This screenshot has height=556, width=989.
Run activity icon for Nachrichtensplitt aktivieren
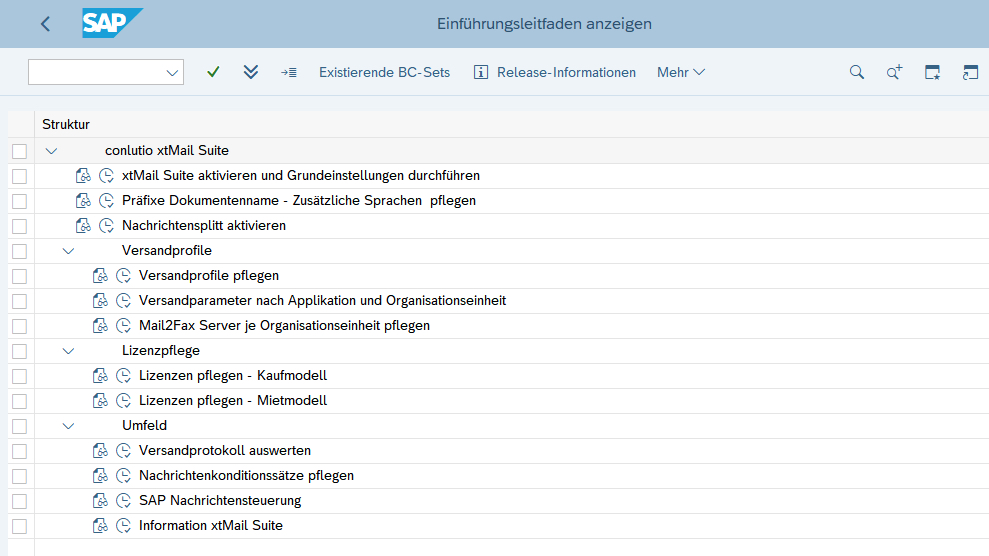pos(107,225)
